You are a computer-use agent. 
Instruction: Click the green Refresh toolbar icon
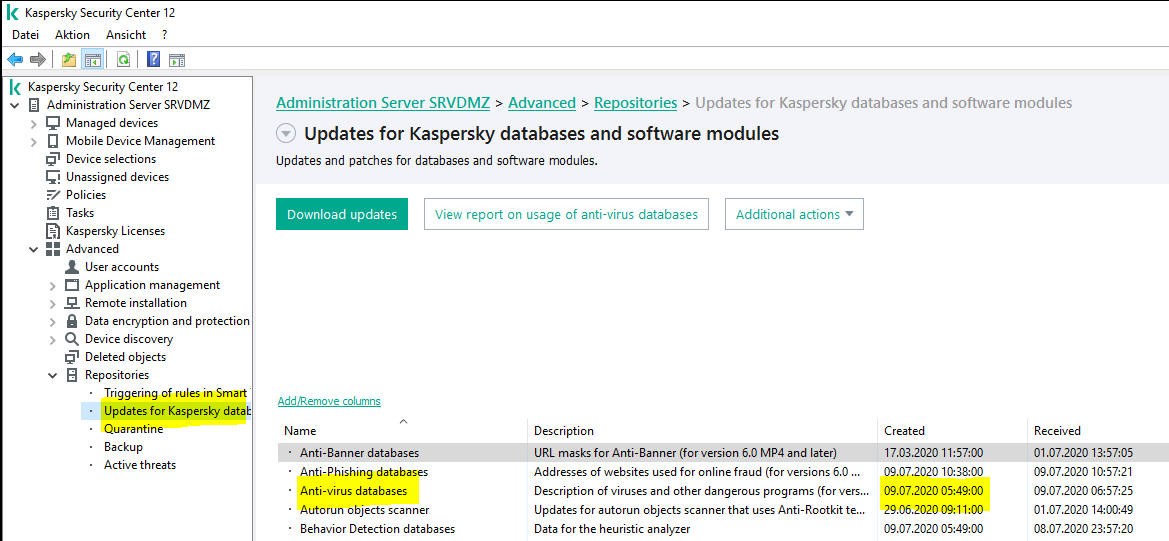click(x=124, y=60)
